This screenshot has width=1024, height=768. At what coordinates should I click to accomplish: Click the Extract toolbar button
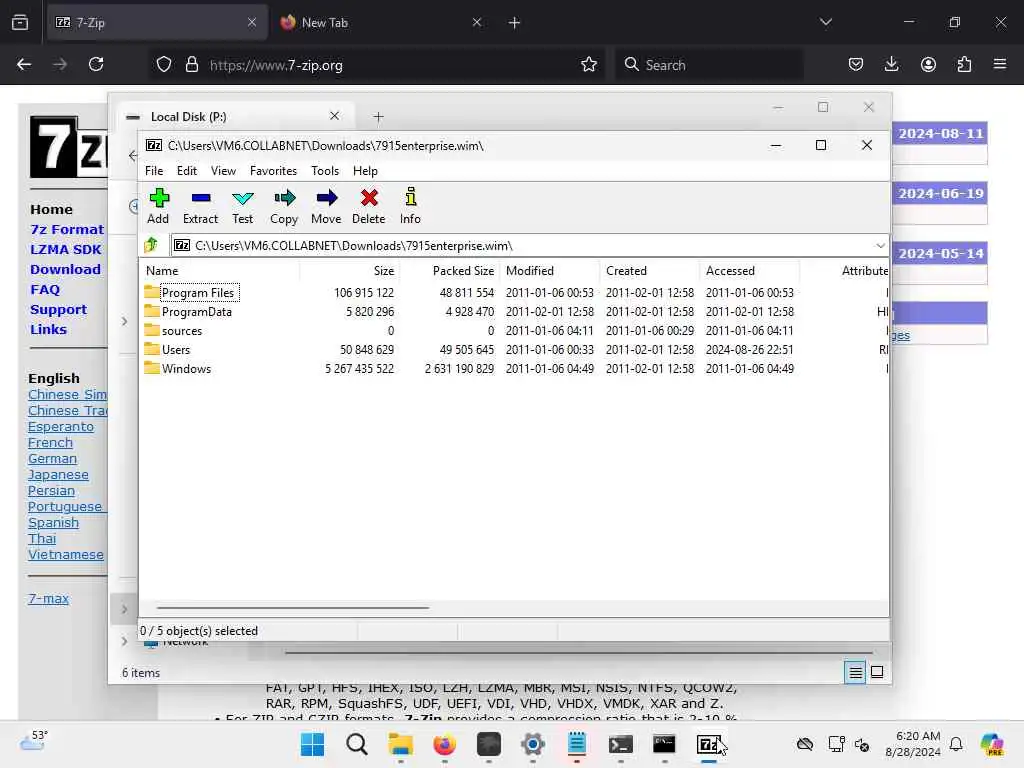pyautogui.click(x=200, y=206)
